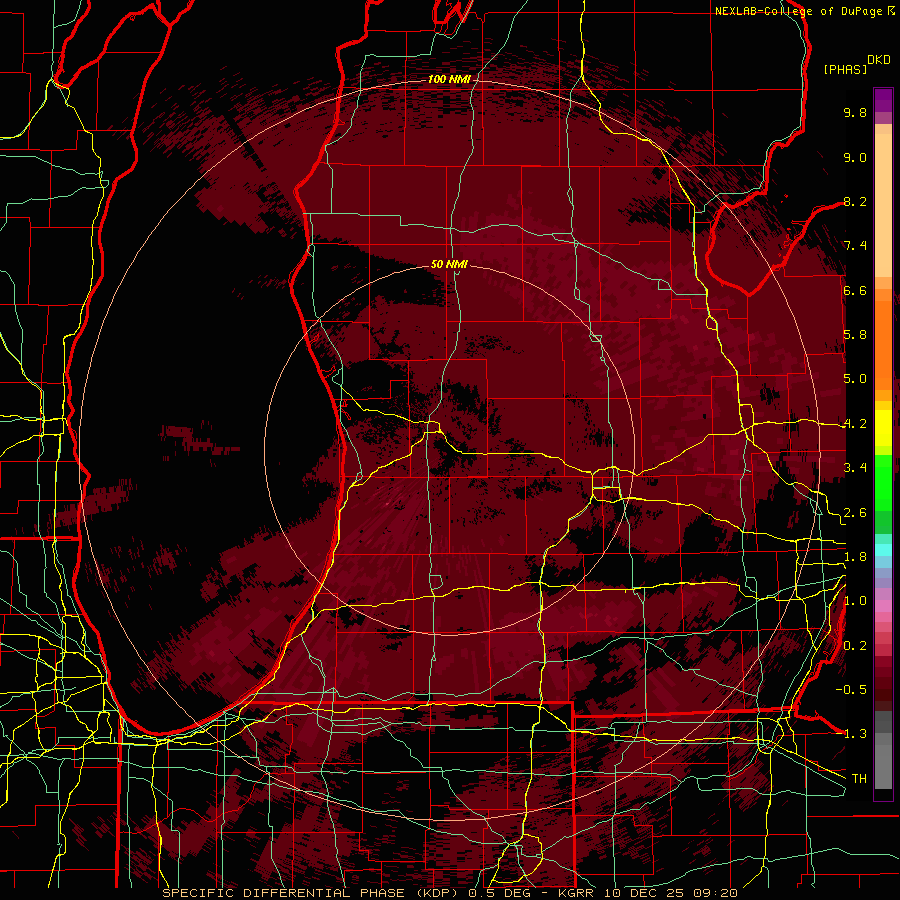Screen dimensions: 900x900
Task: Click the [PHAS] legend unit label
Action: 845,69
